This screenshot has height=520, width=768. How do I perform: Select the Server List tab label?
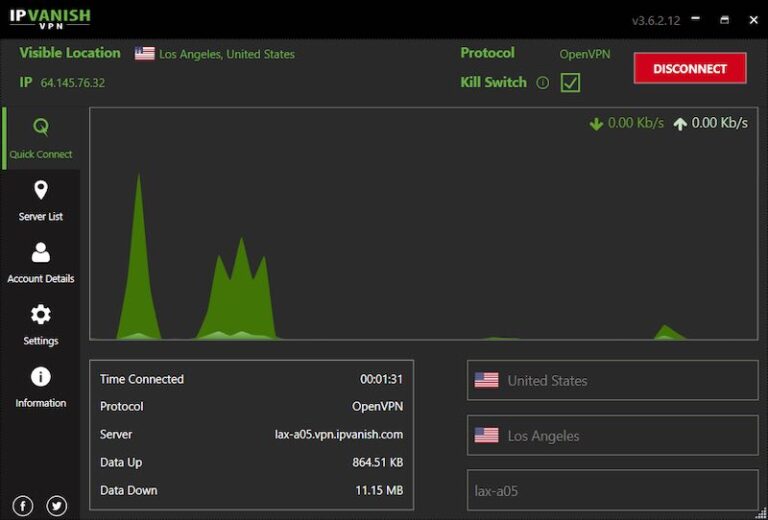click(x=41, y=217)
